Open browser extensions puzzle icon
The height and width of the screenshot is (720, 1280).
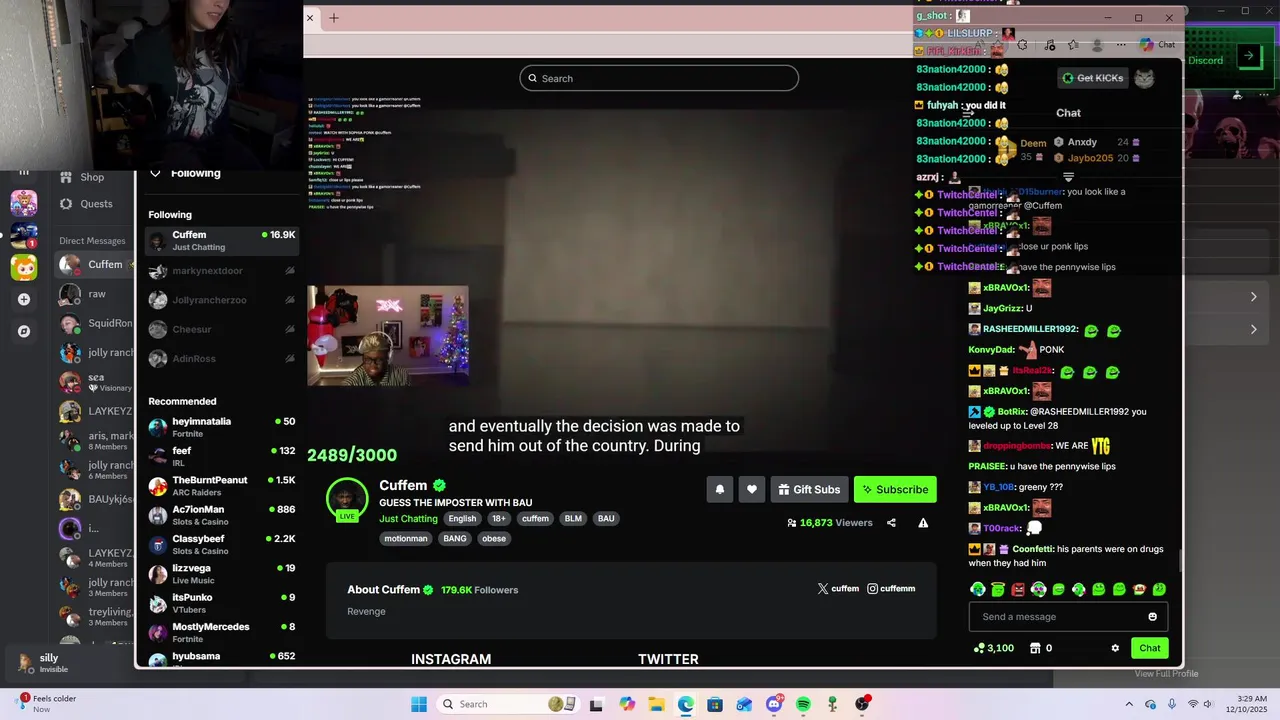click(1022, 45)
